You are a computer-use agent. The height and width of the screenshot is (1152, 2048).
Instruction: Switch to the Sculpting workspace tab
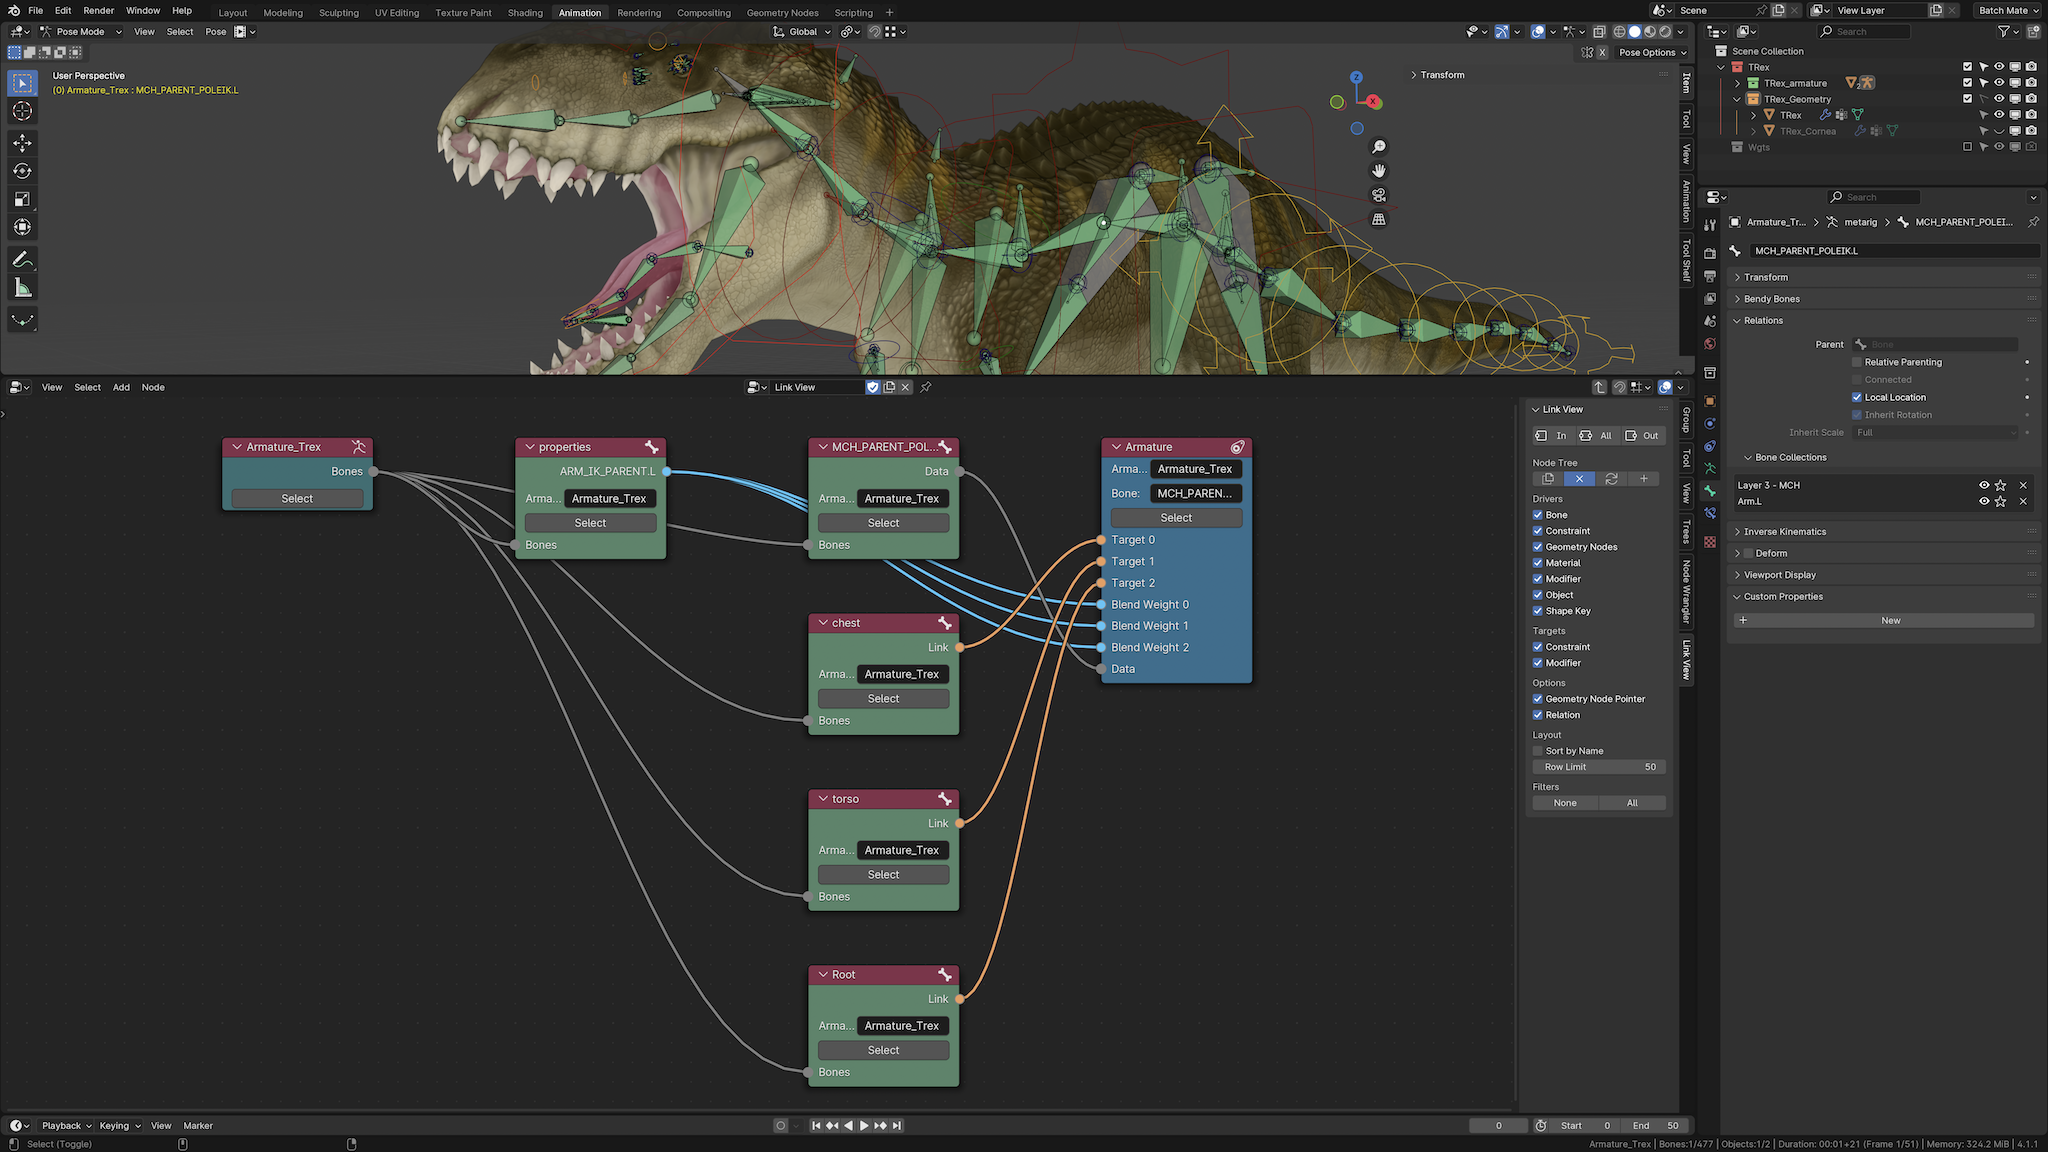339,13
